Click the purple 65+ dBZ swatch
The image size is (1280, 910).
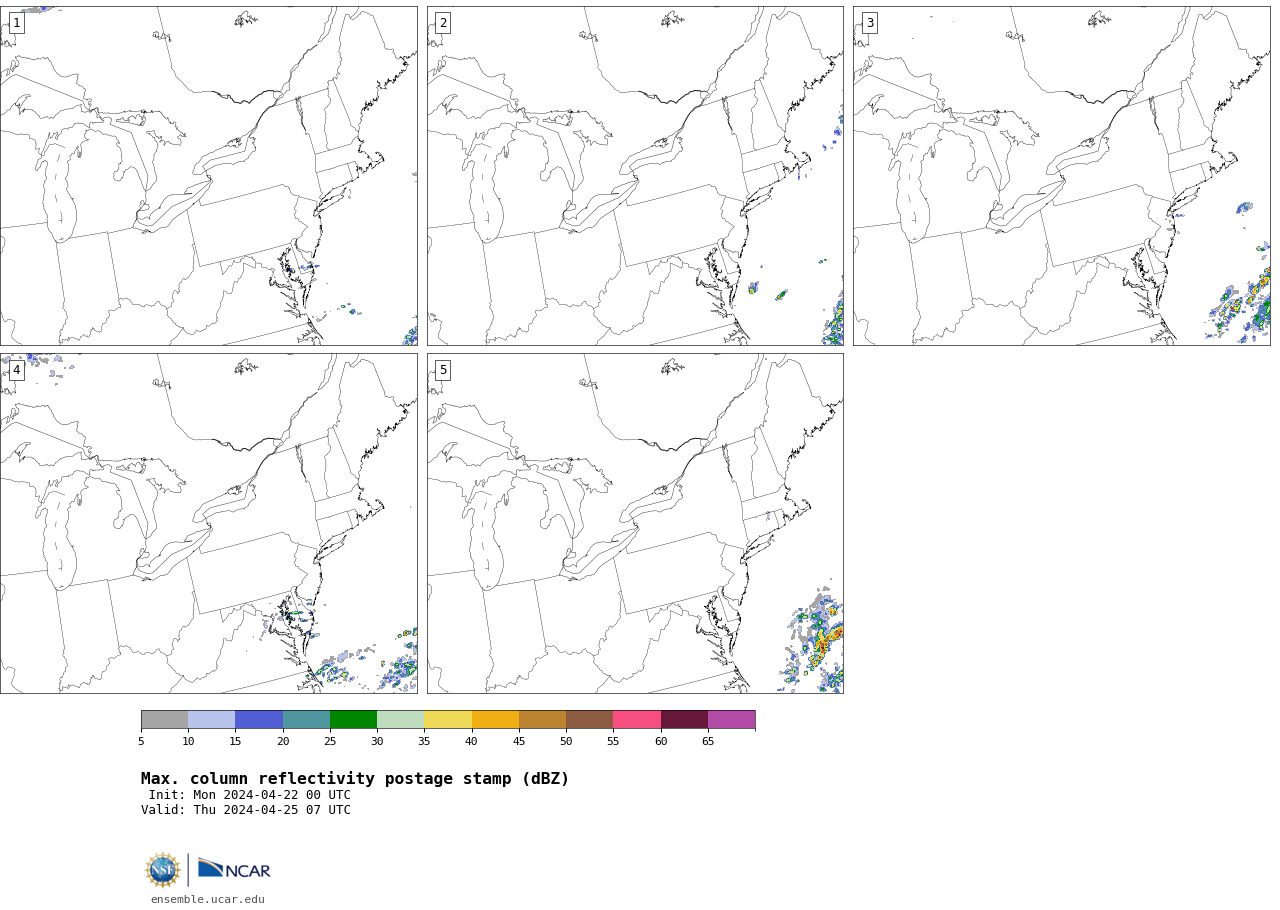(x=731, y=720)
